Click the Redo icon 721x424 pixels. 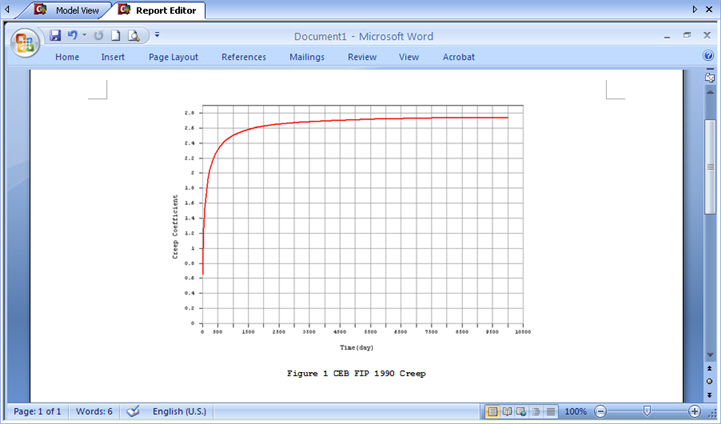[x=99, y=35]
